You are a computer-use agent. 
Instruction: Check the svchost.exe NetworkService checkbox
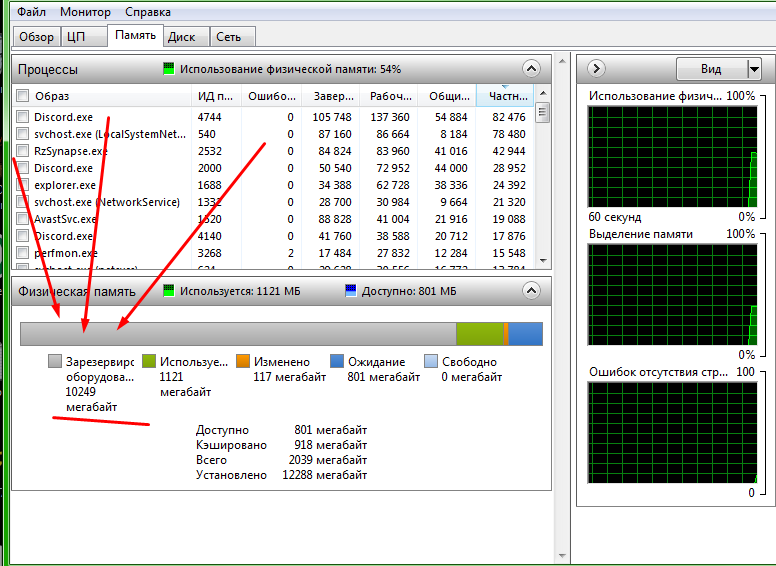[x=22, y=202]
